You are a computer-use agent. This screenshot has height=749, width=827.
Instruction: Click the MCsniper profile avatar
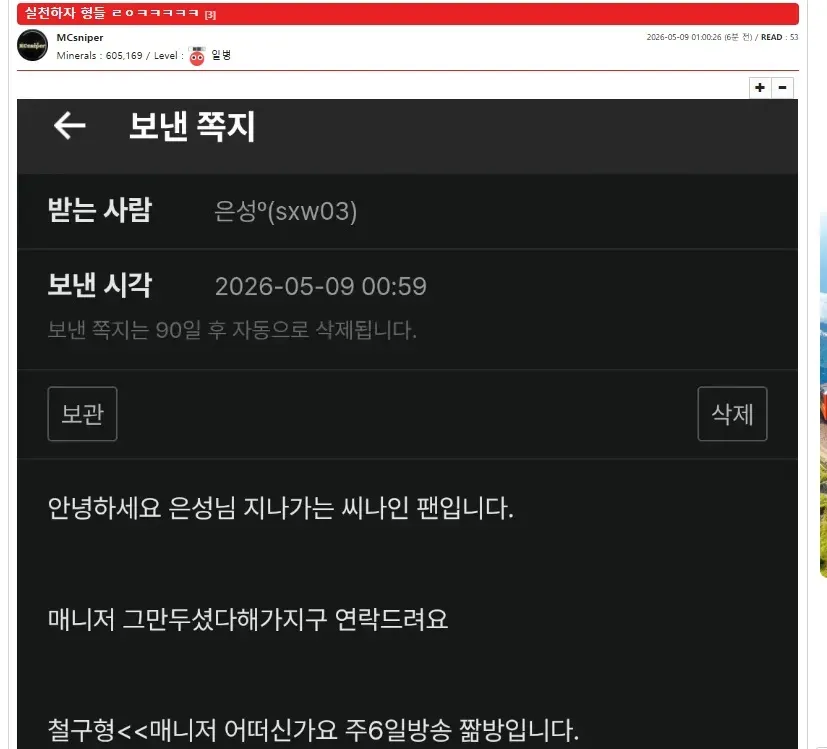pos(33,45)
